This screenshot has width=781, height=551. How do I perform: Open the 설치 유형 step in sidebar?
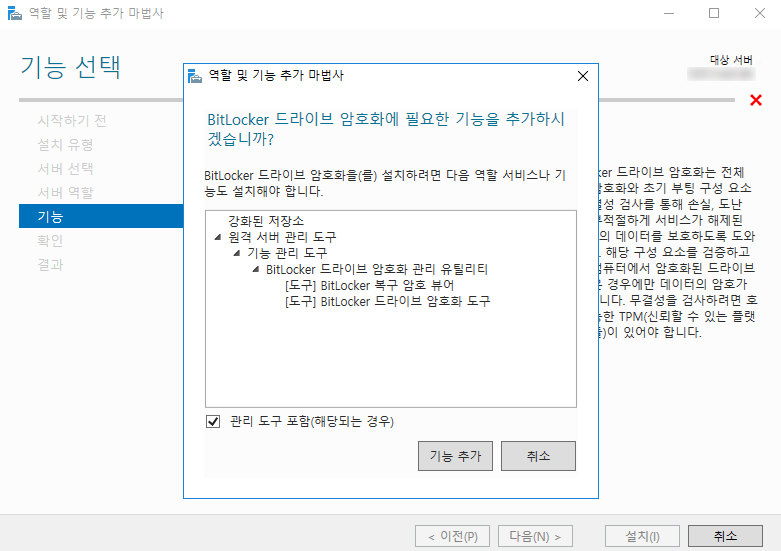pyautogui.click(x=65, y=144)
